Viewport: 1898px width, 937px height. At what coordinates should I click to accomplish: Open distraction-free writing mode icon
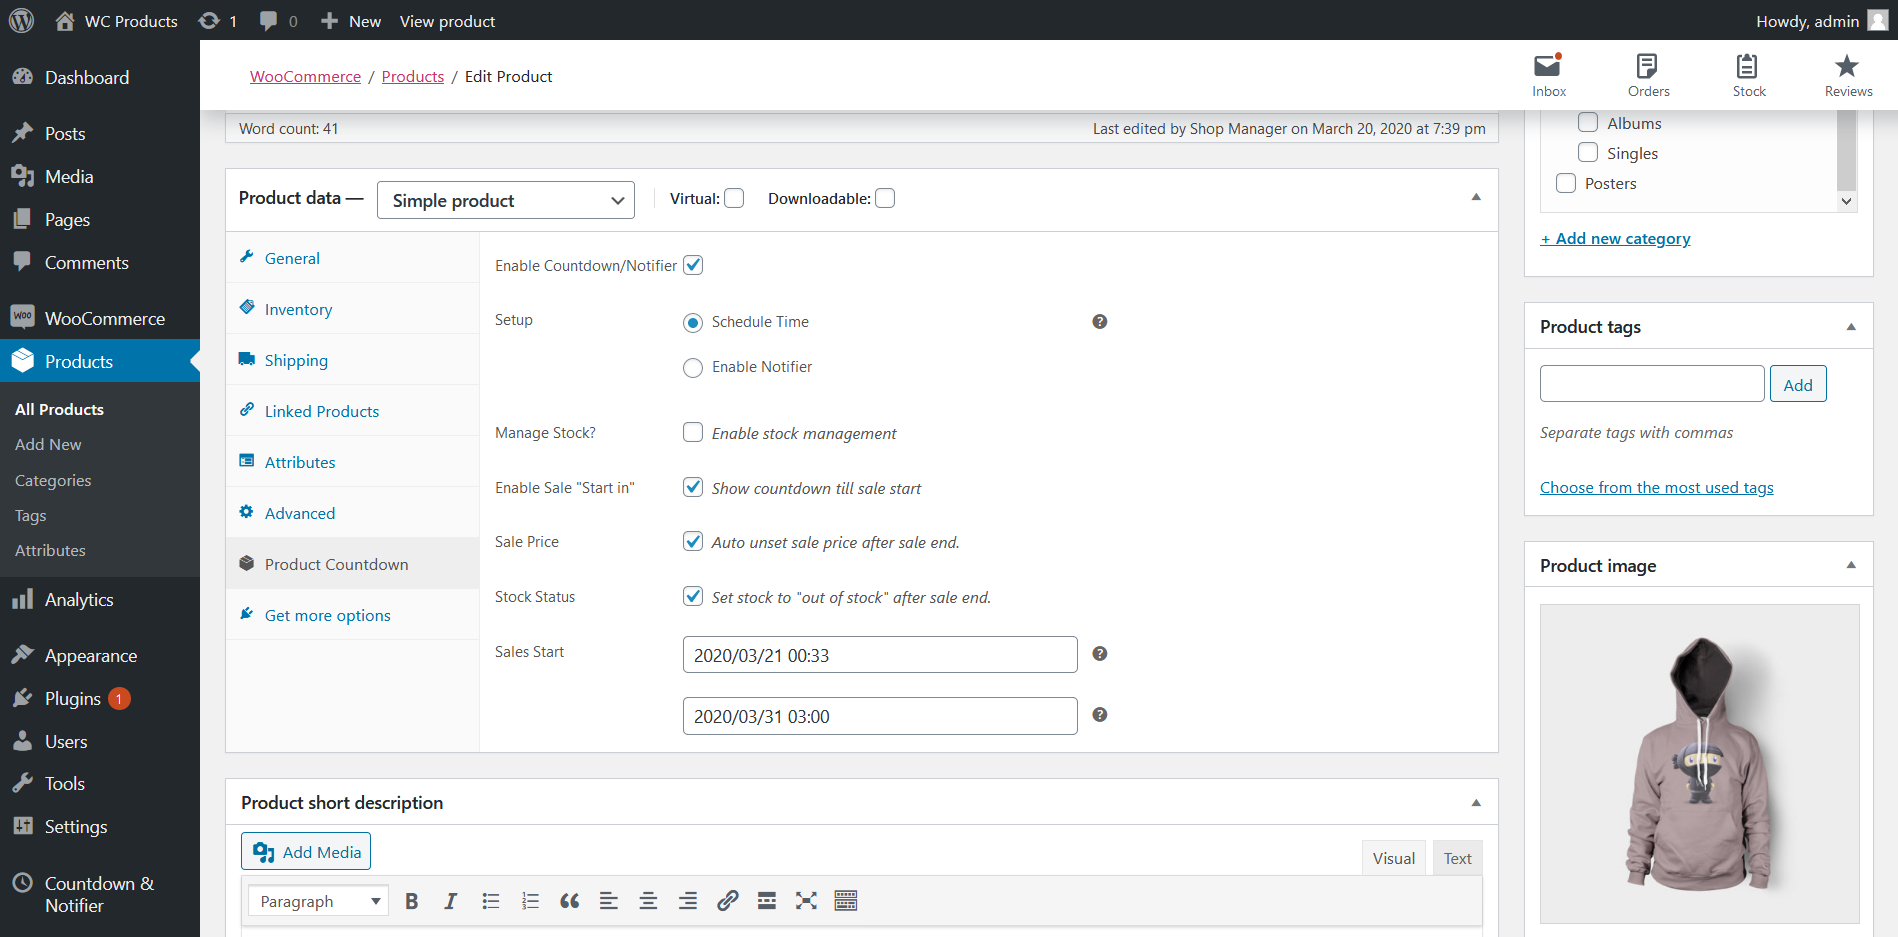pyautogui.click(x=806, y=900)
